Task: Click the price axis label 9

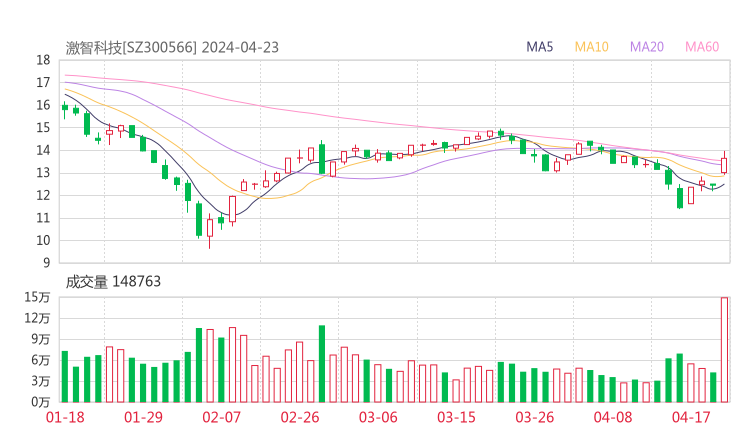Action: tap(47, 263)
